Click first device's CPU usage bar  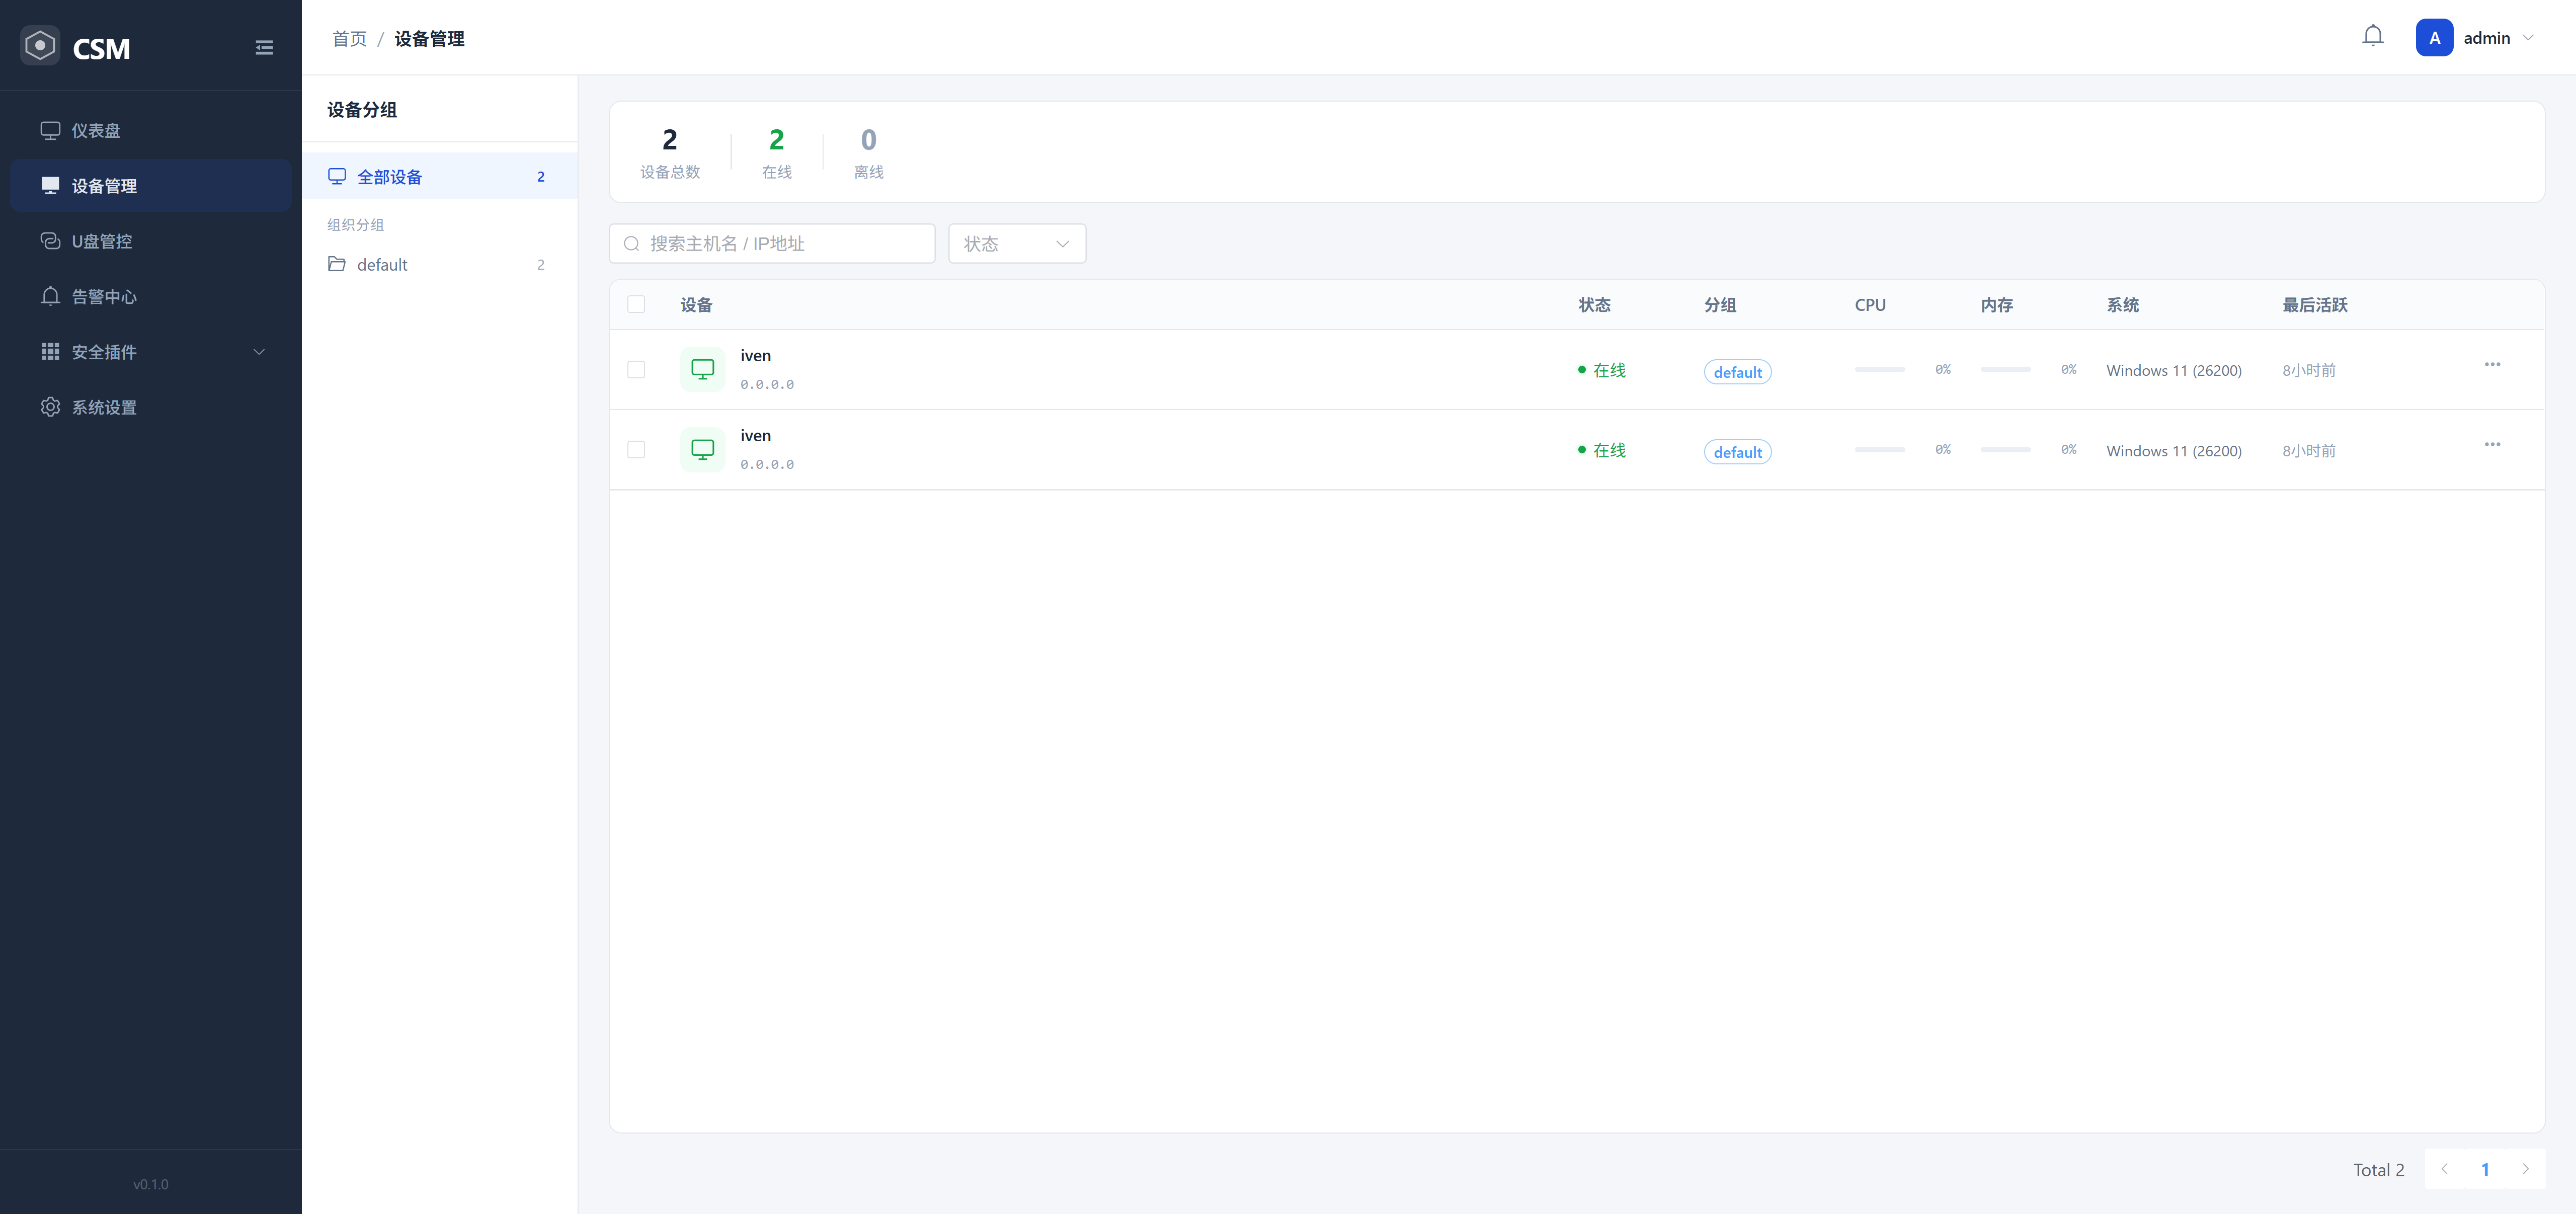pyautogui.click(x=1879, y=370)
